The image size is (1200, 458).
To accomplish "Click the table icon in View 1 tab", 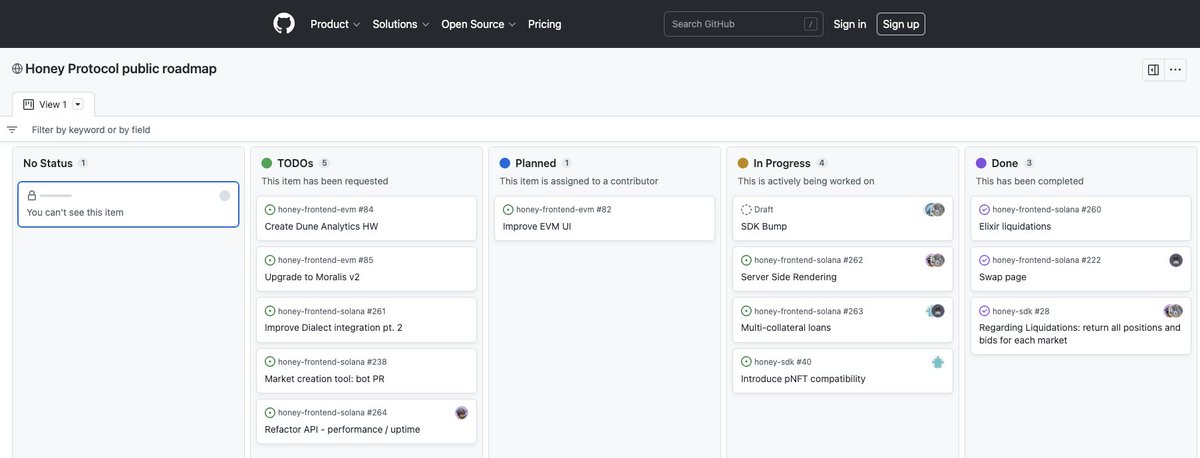I will tap(28, 104).
